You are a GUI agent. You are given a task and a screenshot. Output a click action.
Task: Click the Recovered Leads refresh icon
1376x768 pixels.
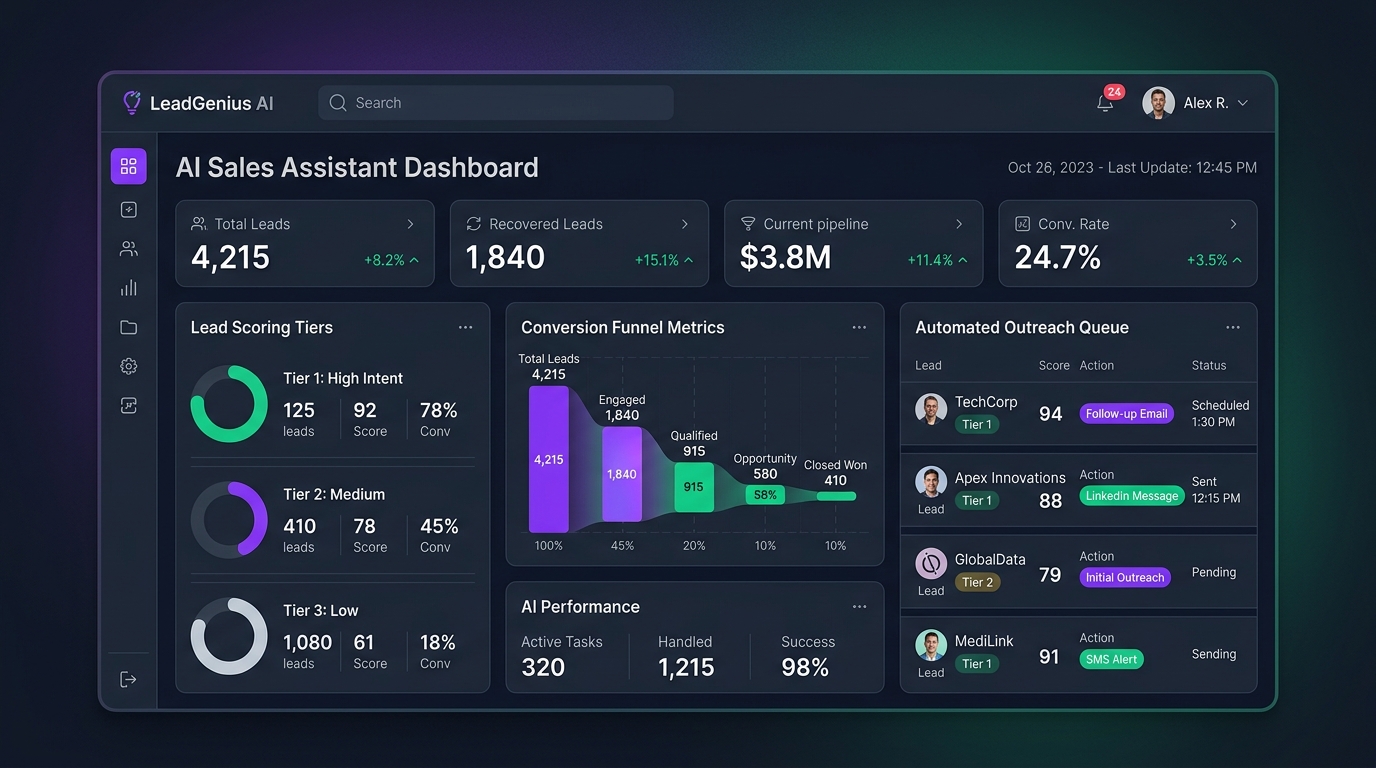tap(473, 224)
